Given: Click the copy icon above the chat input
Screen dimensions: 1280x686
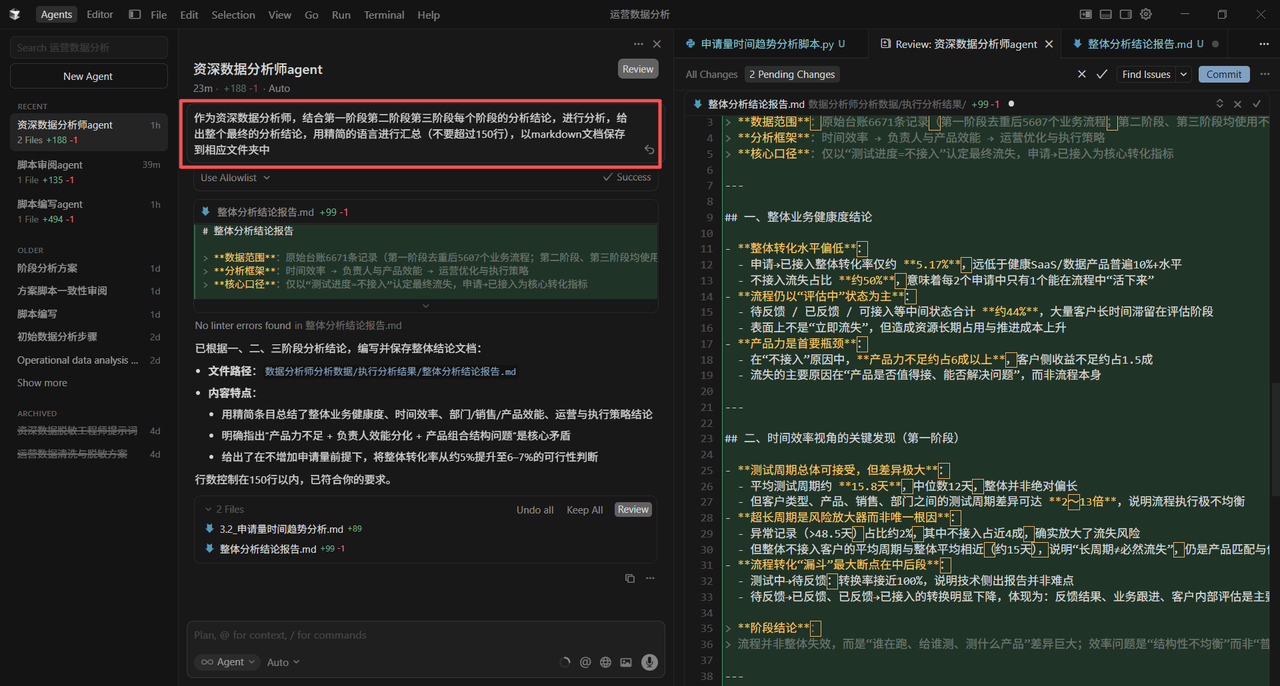Looking at the screenshot, I should point(629,578).
